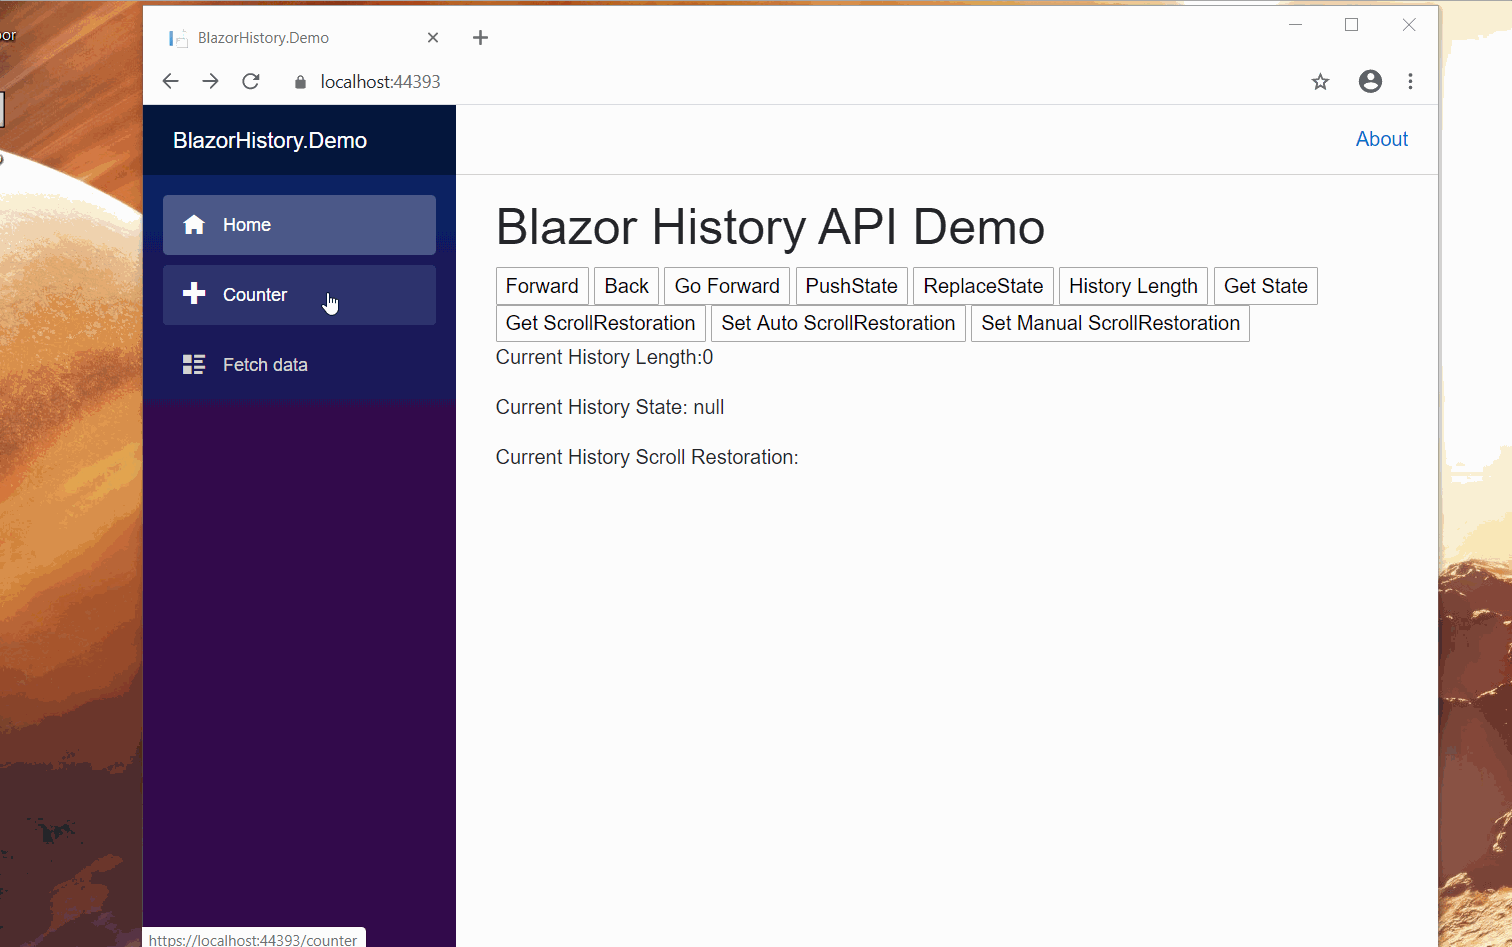Click the padlock site info icon
The image size is (1512, 947).
(300, 82)
